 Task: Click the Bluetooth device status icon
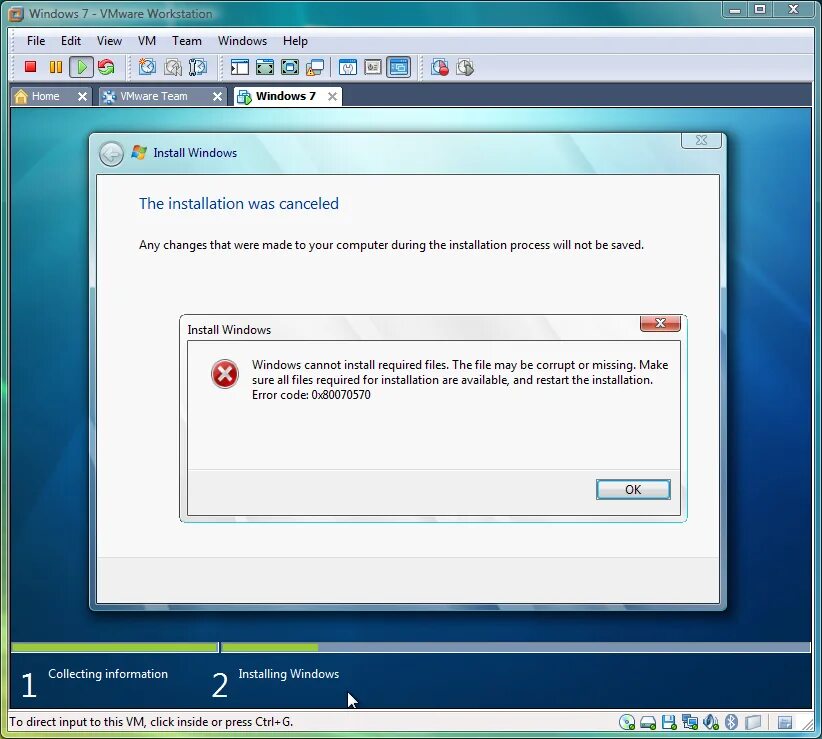[731, 722]
